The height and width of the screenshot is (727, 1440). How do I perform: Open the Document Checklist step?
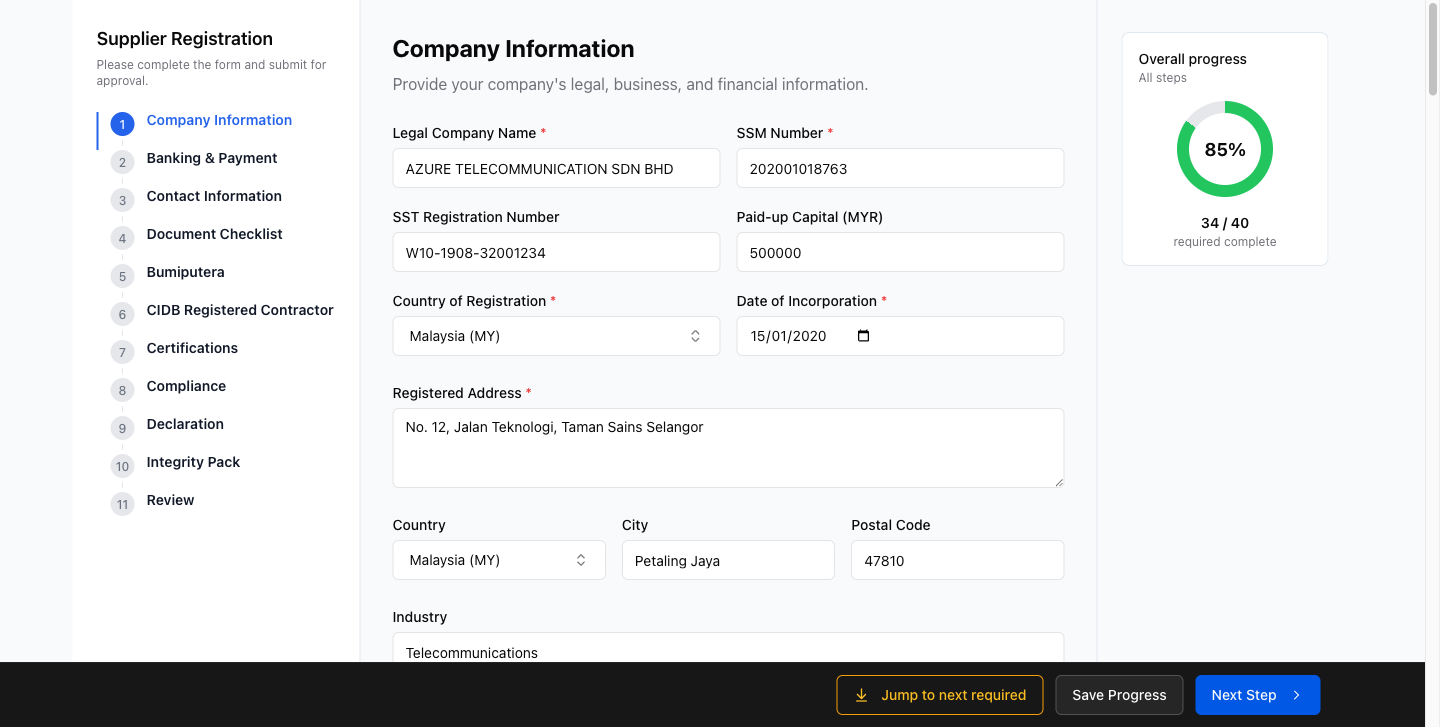tap(215, 234)
